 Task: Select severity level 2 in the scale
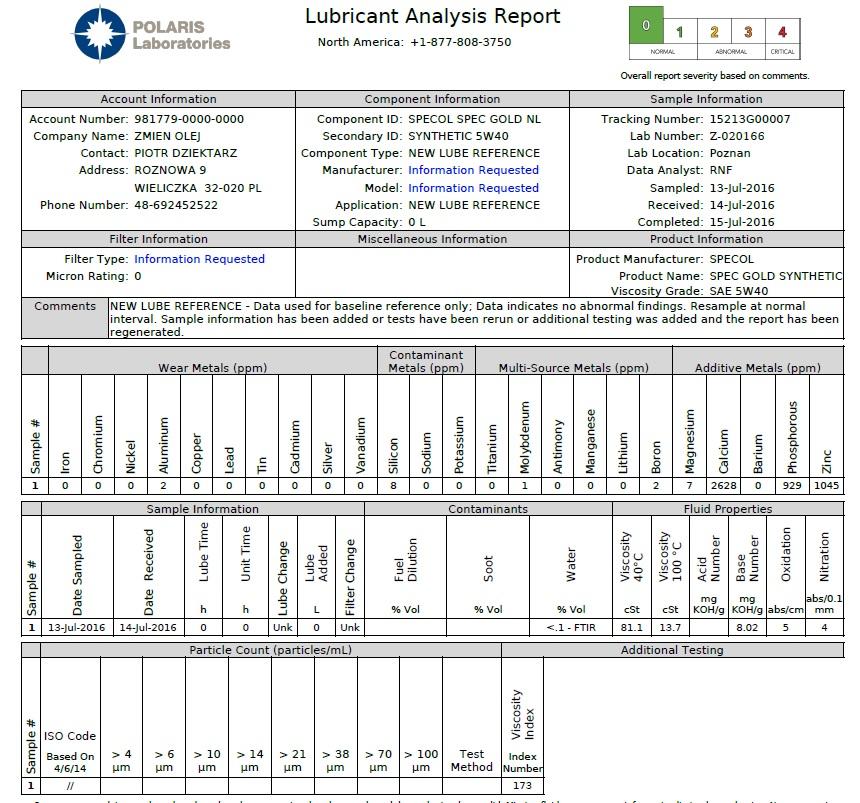pyautogui.click(x=714, y=32)
